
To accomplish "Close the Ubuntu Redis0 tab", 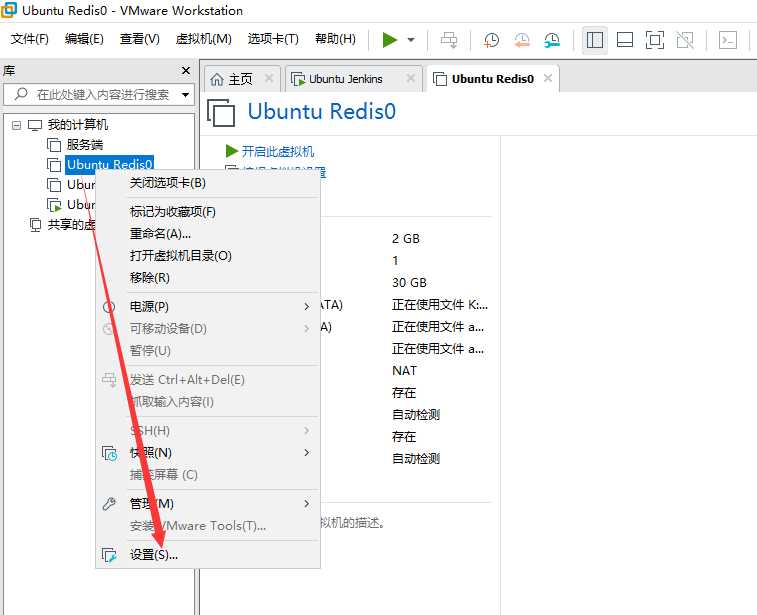I will click(x=547, y=78).
